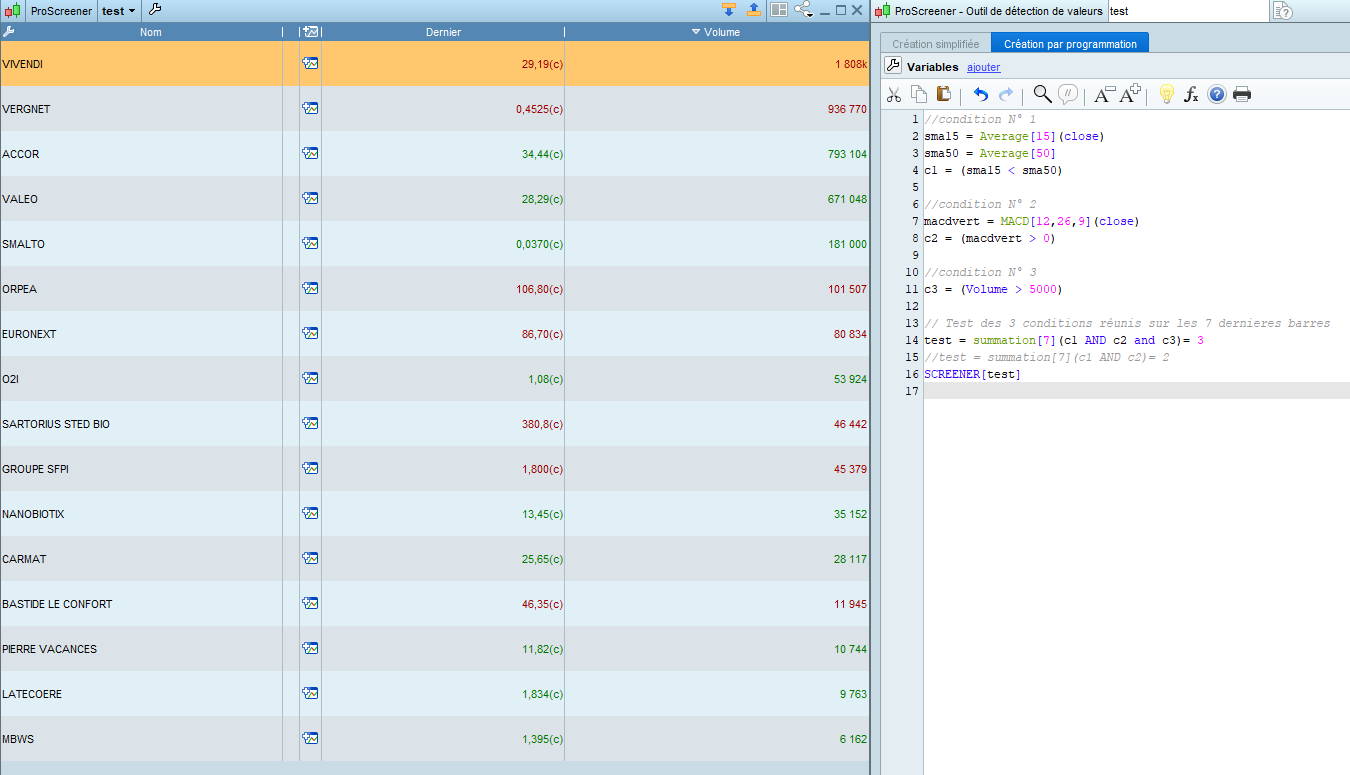Screen dimensions: 1350x775
Task: Select Création par programmation tab
Action: coord(1070,44)
